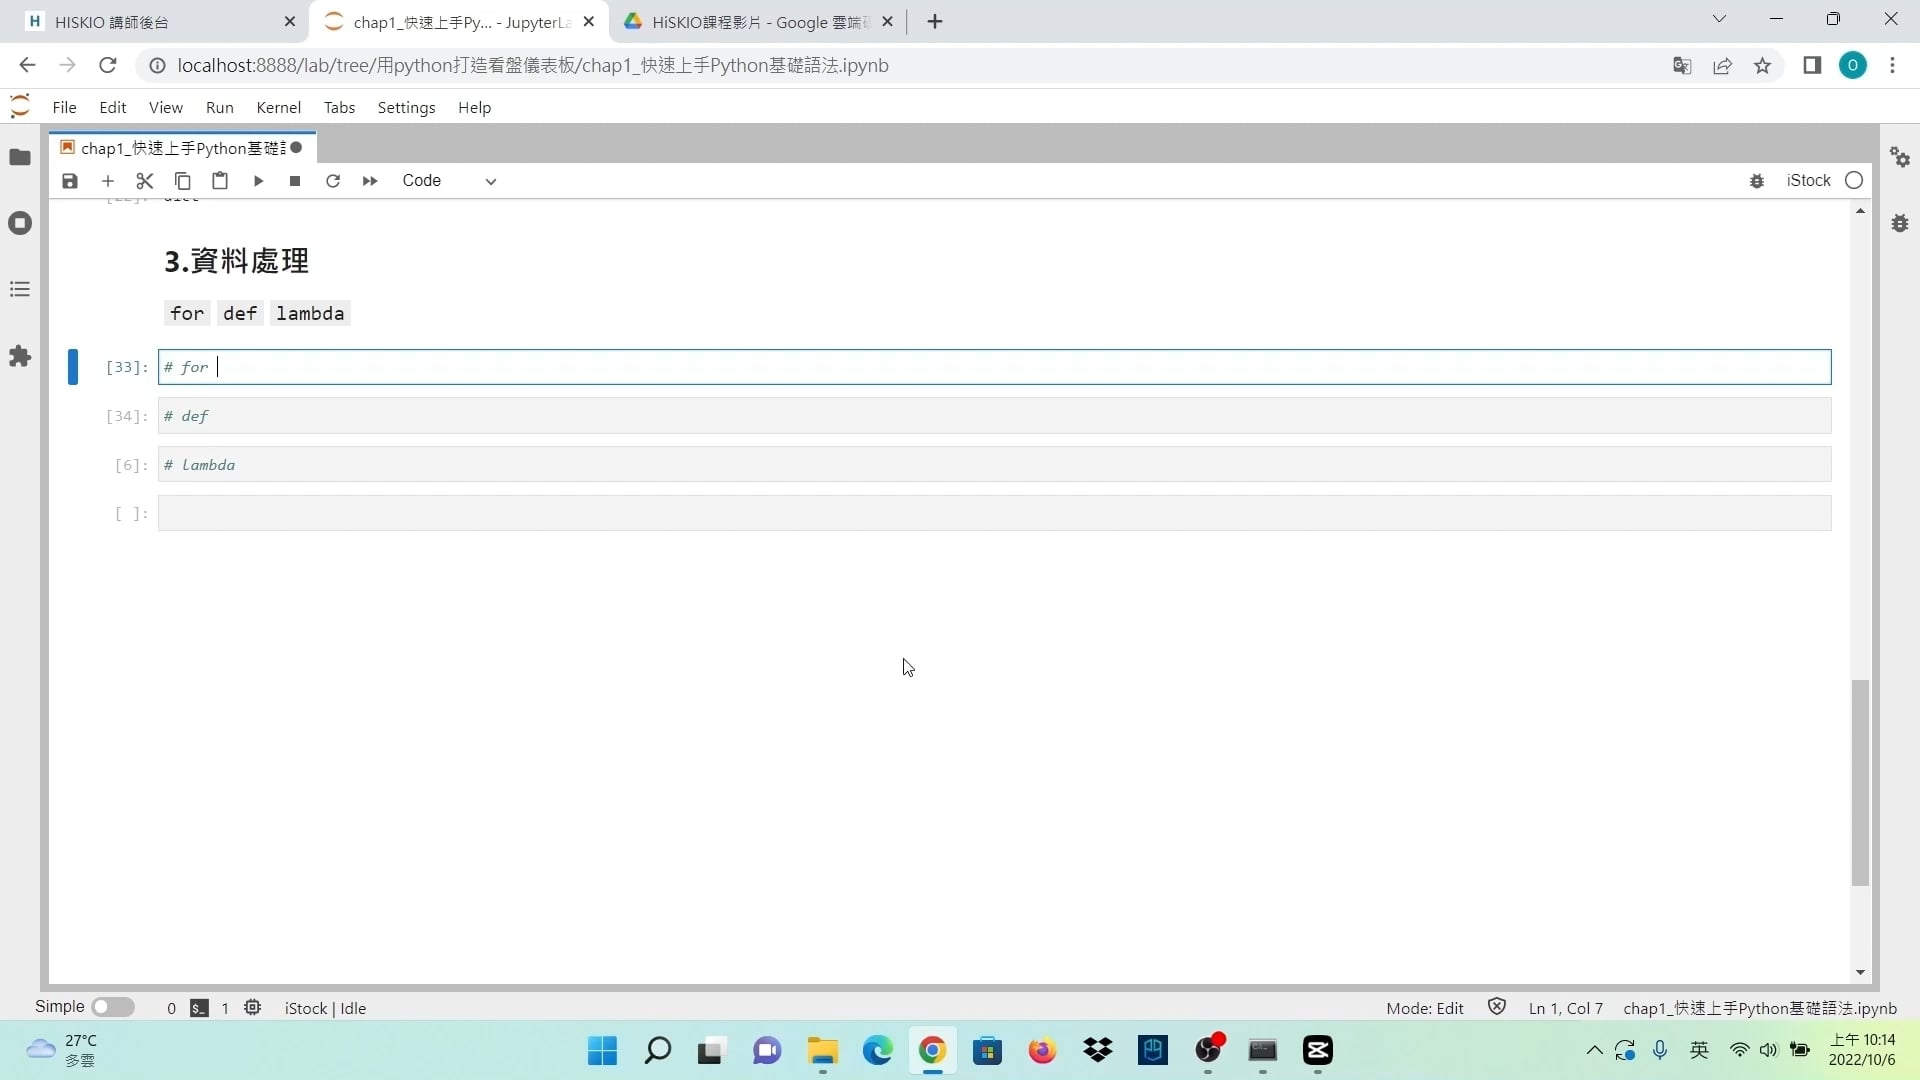Toggle the Simple mode switch

tap(113, 1007)
